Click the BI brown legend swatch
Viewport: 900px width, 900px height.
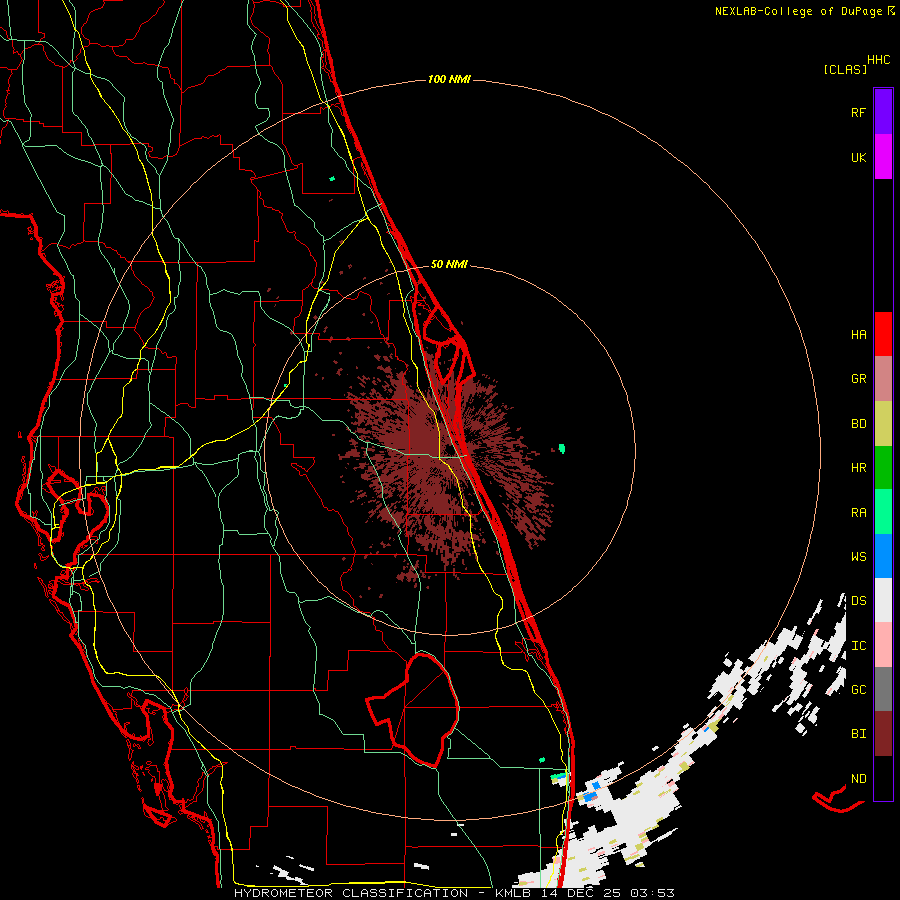tap(883, 734)
